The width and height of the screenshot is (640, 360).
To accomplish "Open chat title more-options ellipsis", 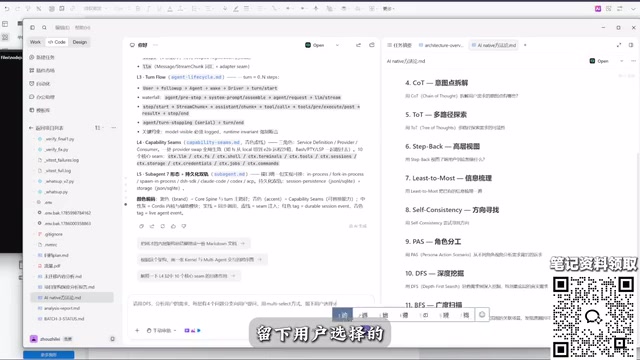I will 155,45.
